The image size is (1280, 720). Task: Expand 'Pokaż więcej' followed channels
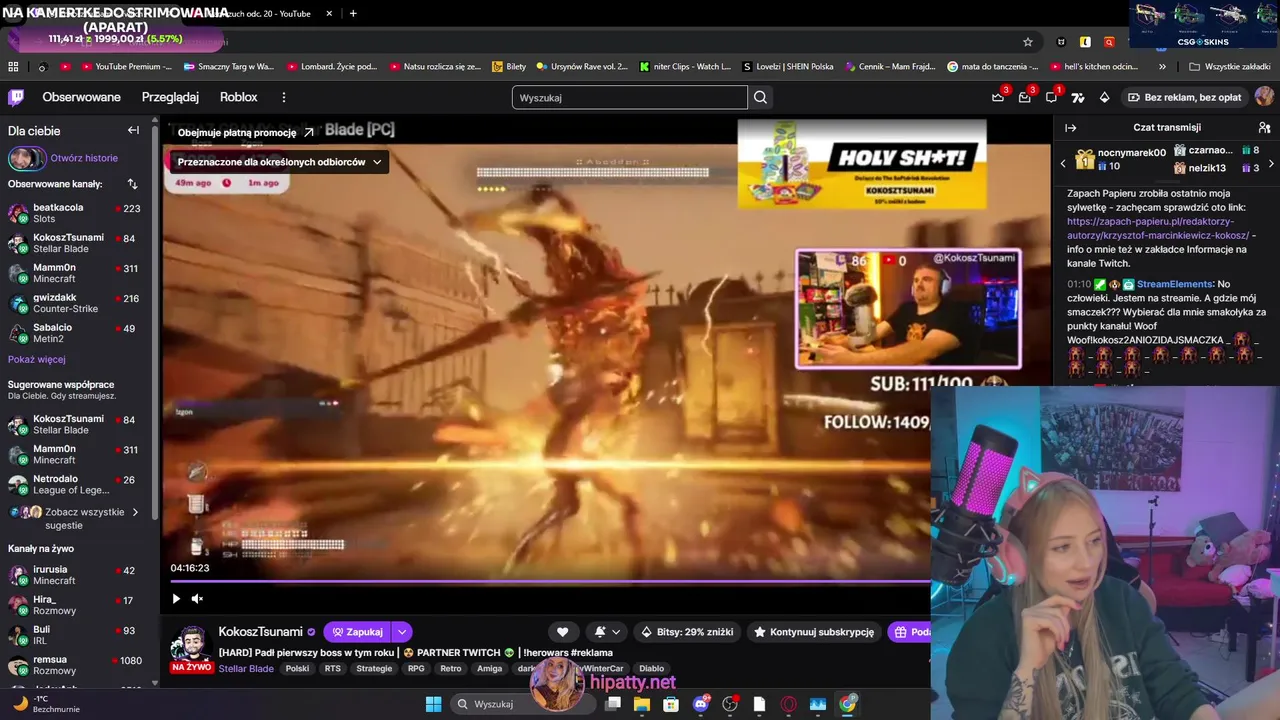point(37,359)
